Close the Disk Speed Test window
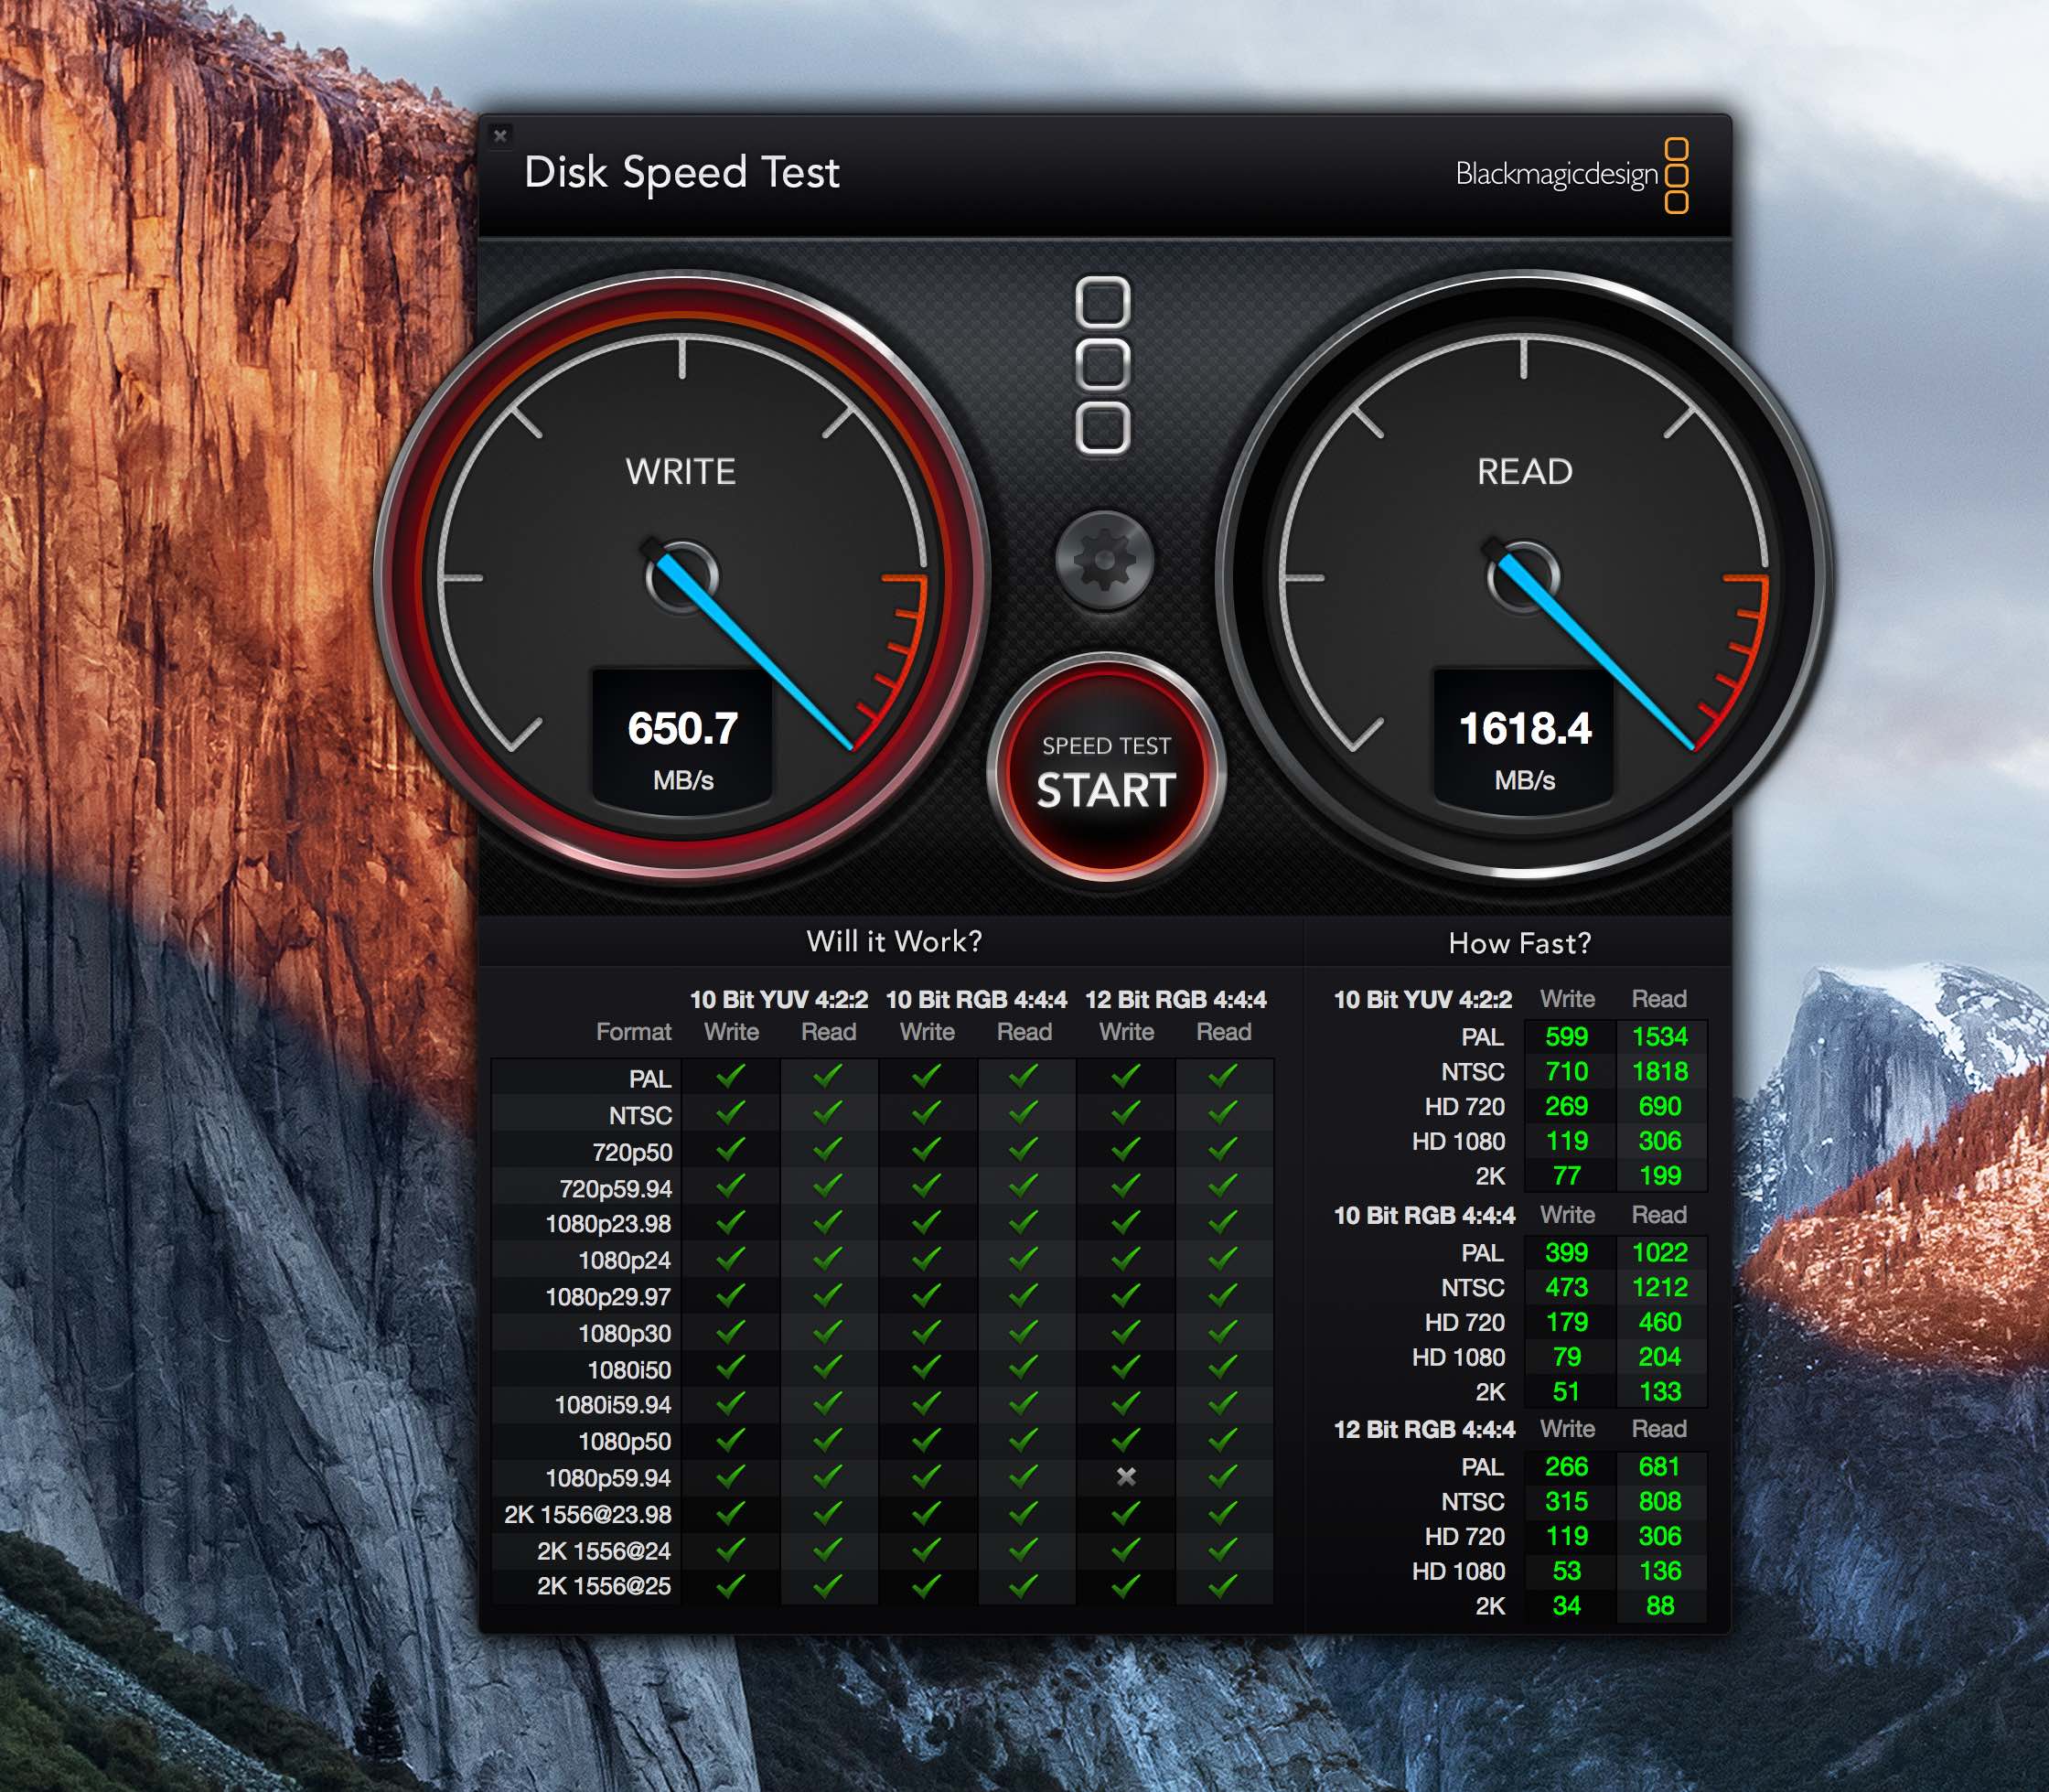 (x=501, y=135)
